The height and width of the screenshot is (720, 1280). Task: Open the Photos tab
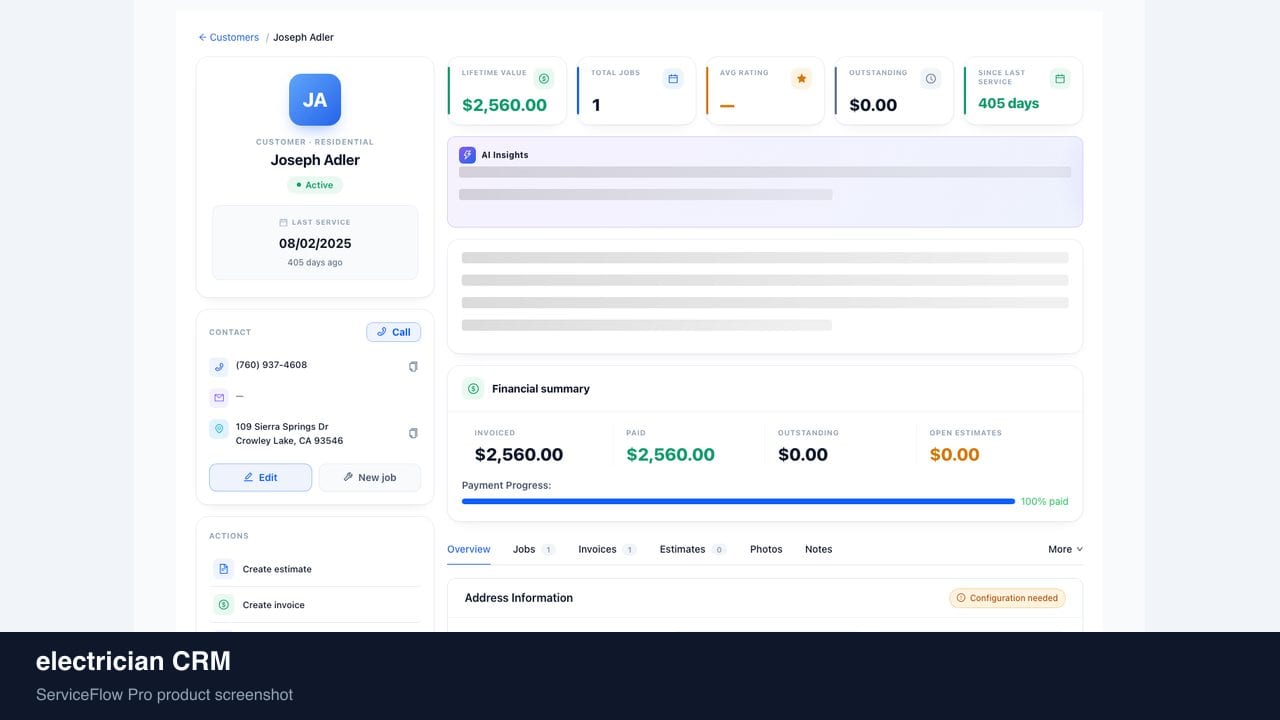click(766, 549)
